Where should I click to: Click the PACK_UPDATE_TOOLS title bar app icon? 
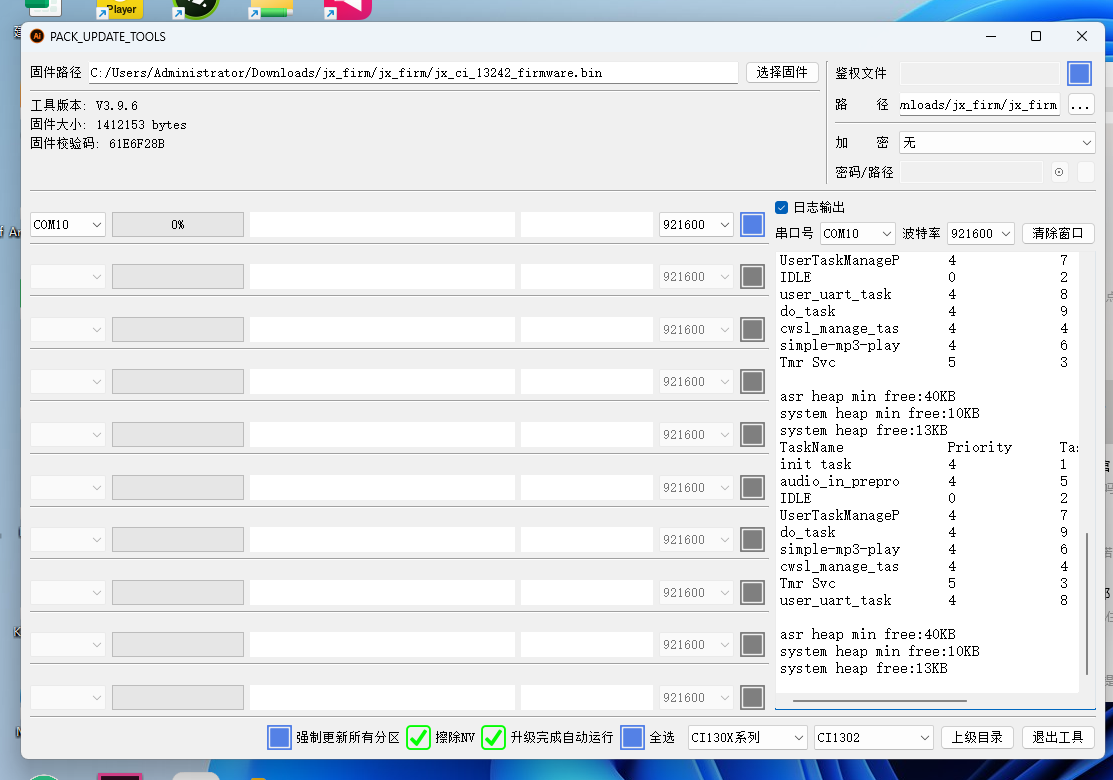[x=37, y=36]
